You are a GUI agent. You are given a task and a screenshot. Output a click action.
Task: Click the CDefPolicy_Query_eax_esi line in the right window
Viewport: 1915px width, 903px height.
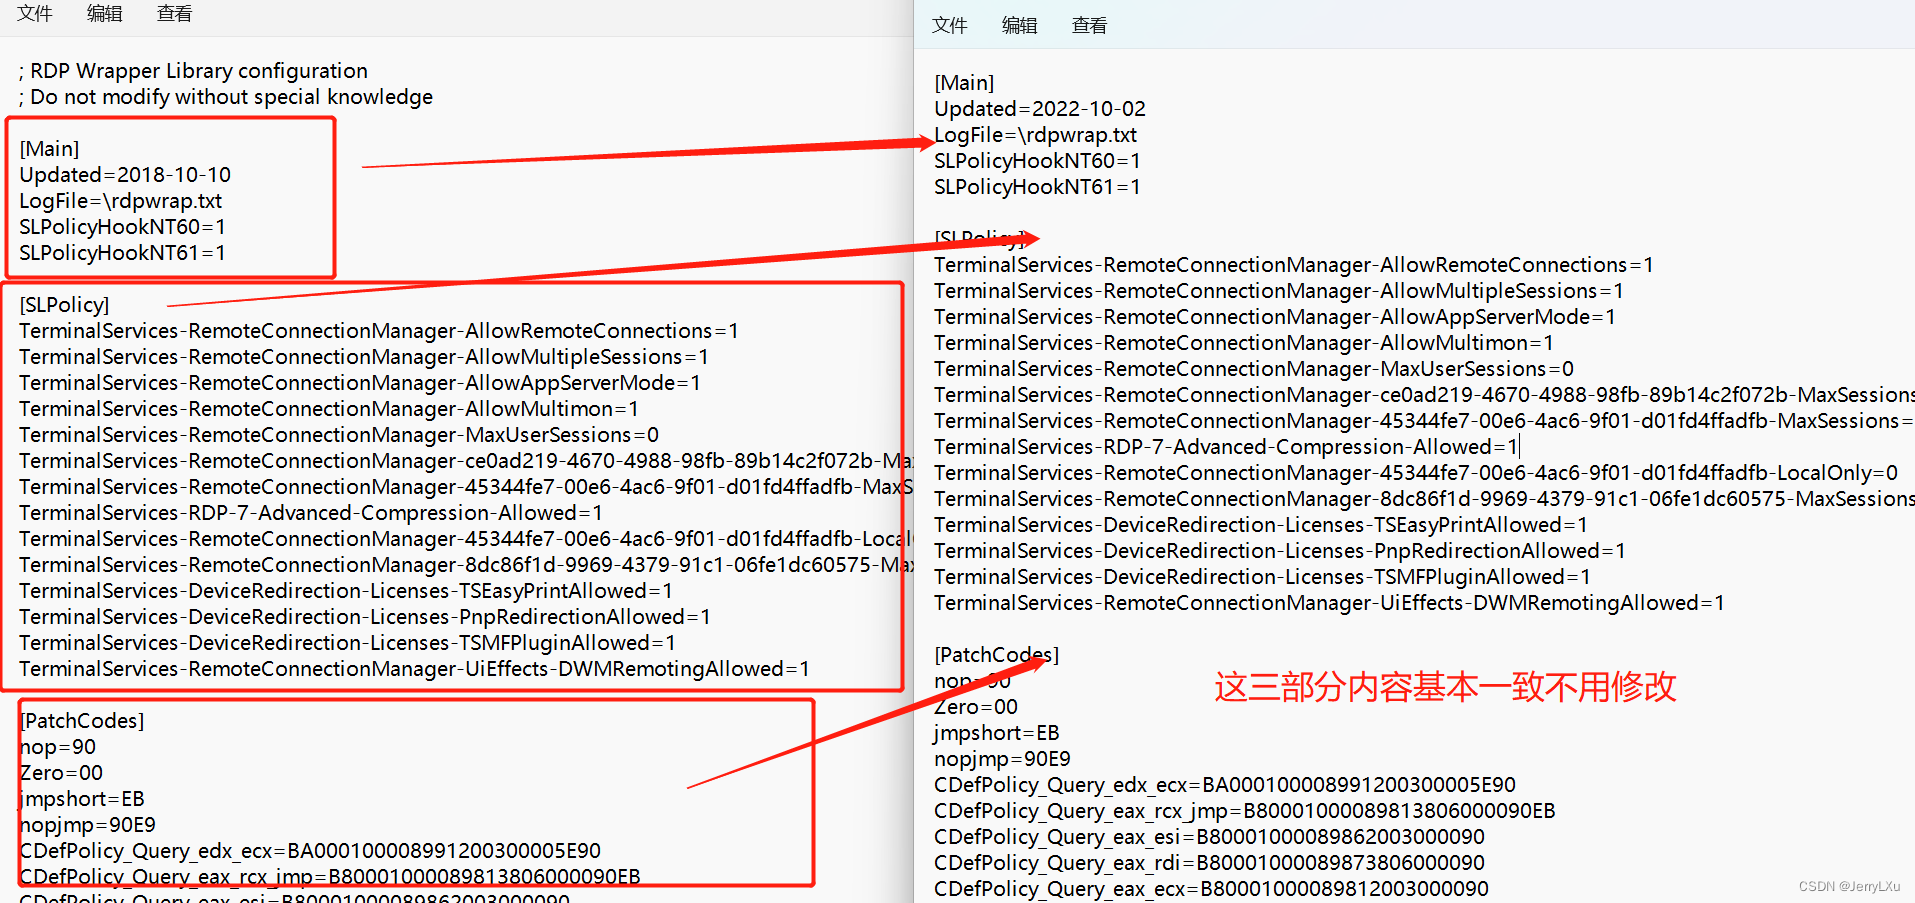pyautogui.click(x=1210, y=837)
